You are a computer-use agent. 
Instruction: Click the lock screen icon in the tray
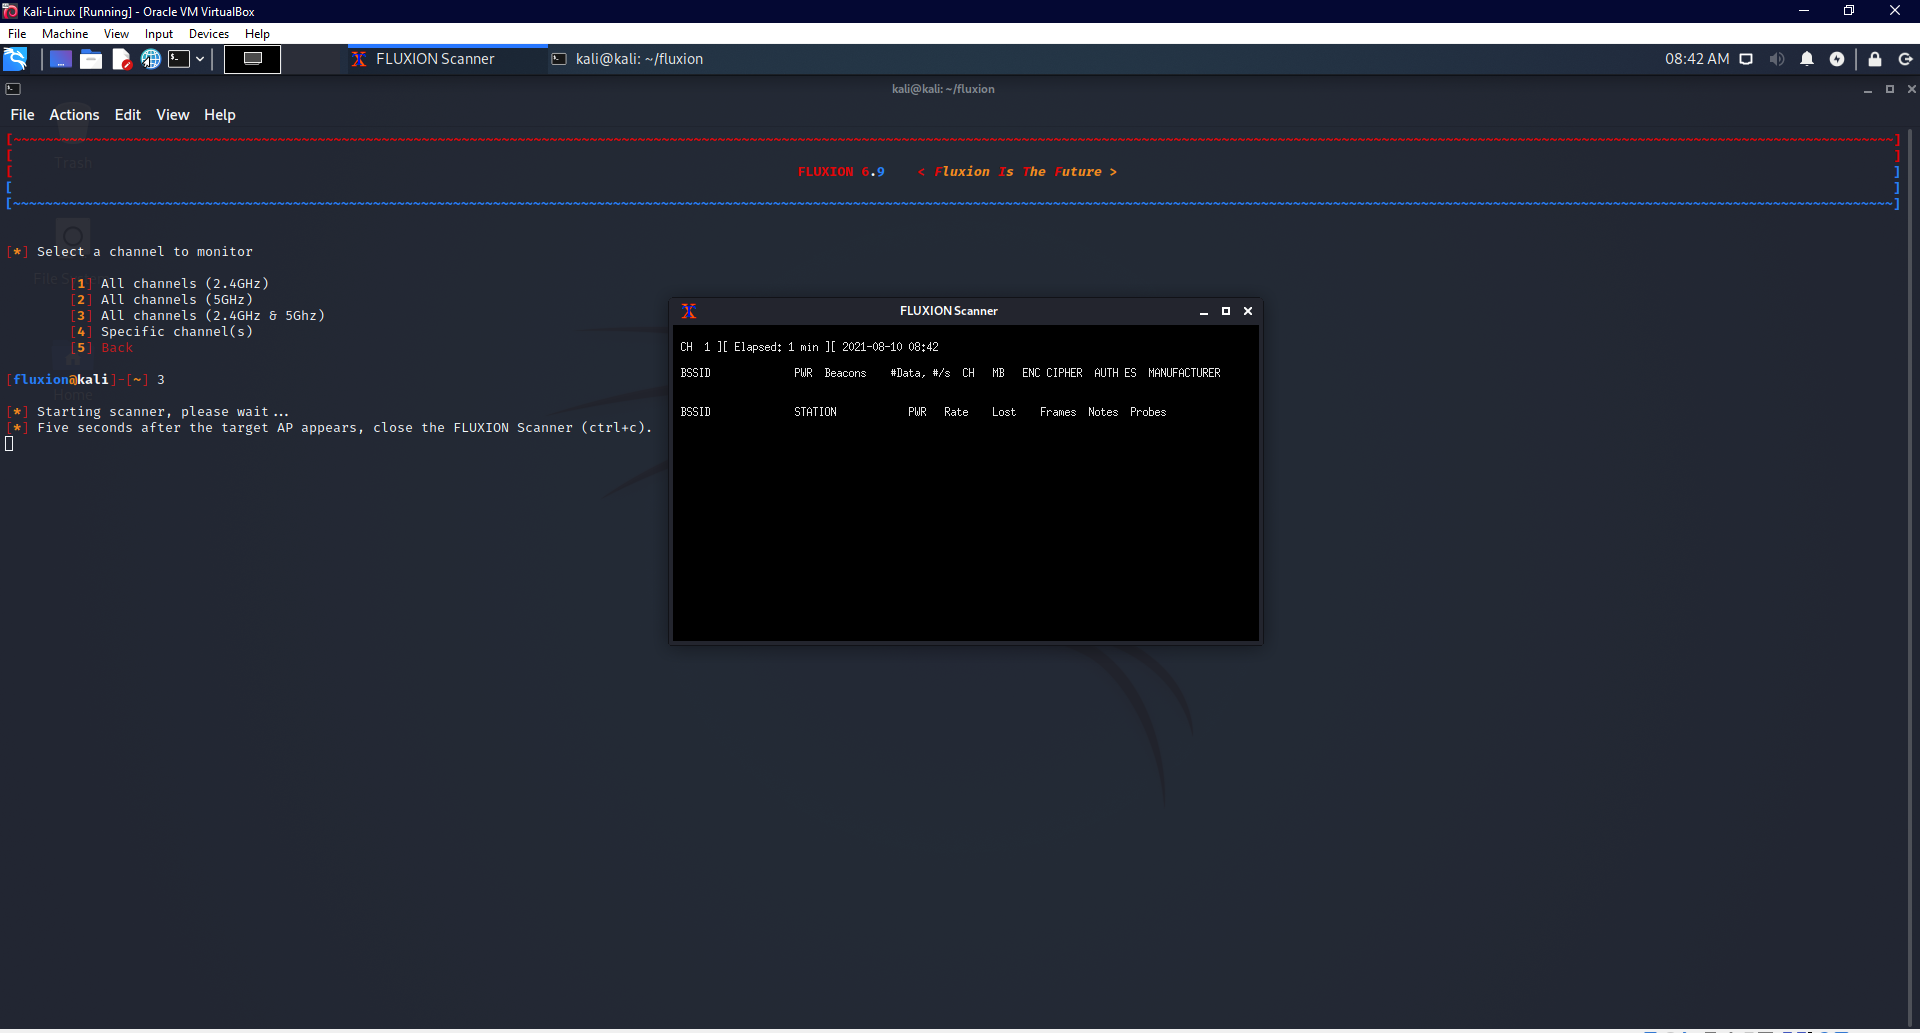click(1875, 59)
